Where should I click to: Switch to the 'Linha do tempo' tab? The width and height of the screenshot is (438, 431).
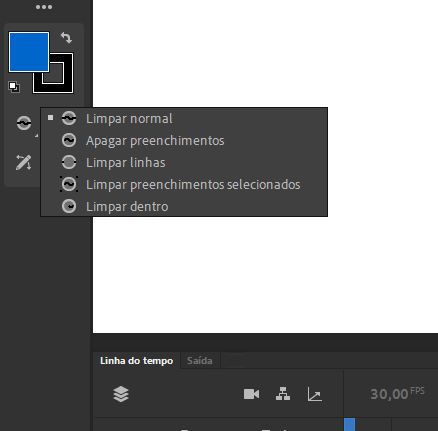[136, 361]
